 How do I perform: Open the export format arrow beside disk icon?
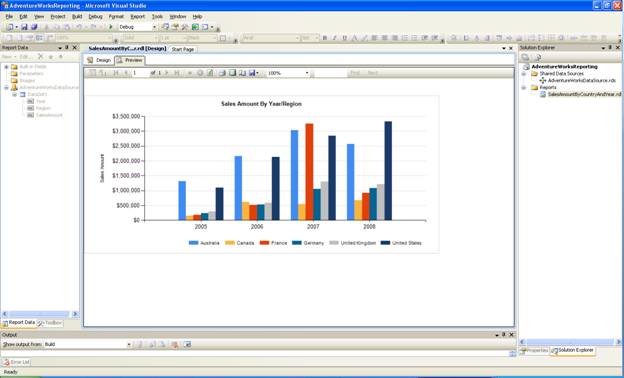coord(257,73)
